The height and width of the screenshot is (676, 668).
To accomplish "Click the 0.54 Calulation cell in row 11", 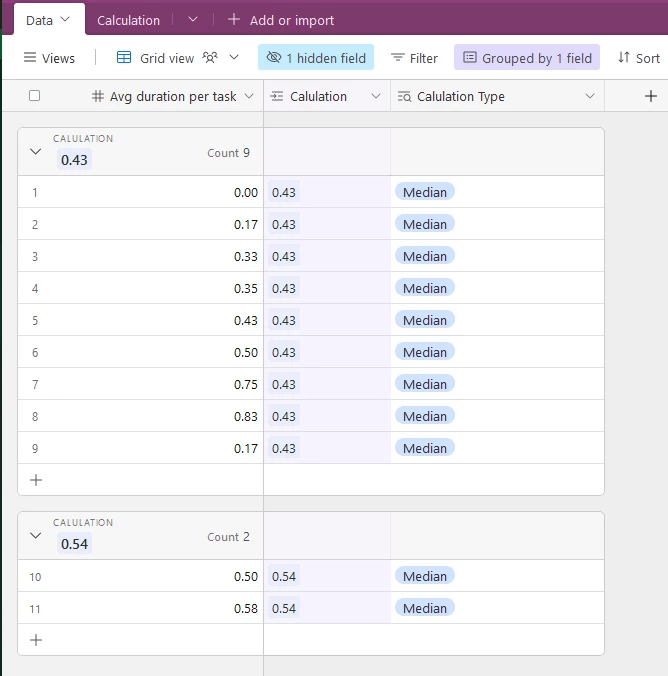I will [327, 608].
